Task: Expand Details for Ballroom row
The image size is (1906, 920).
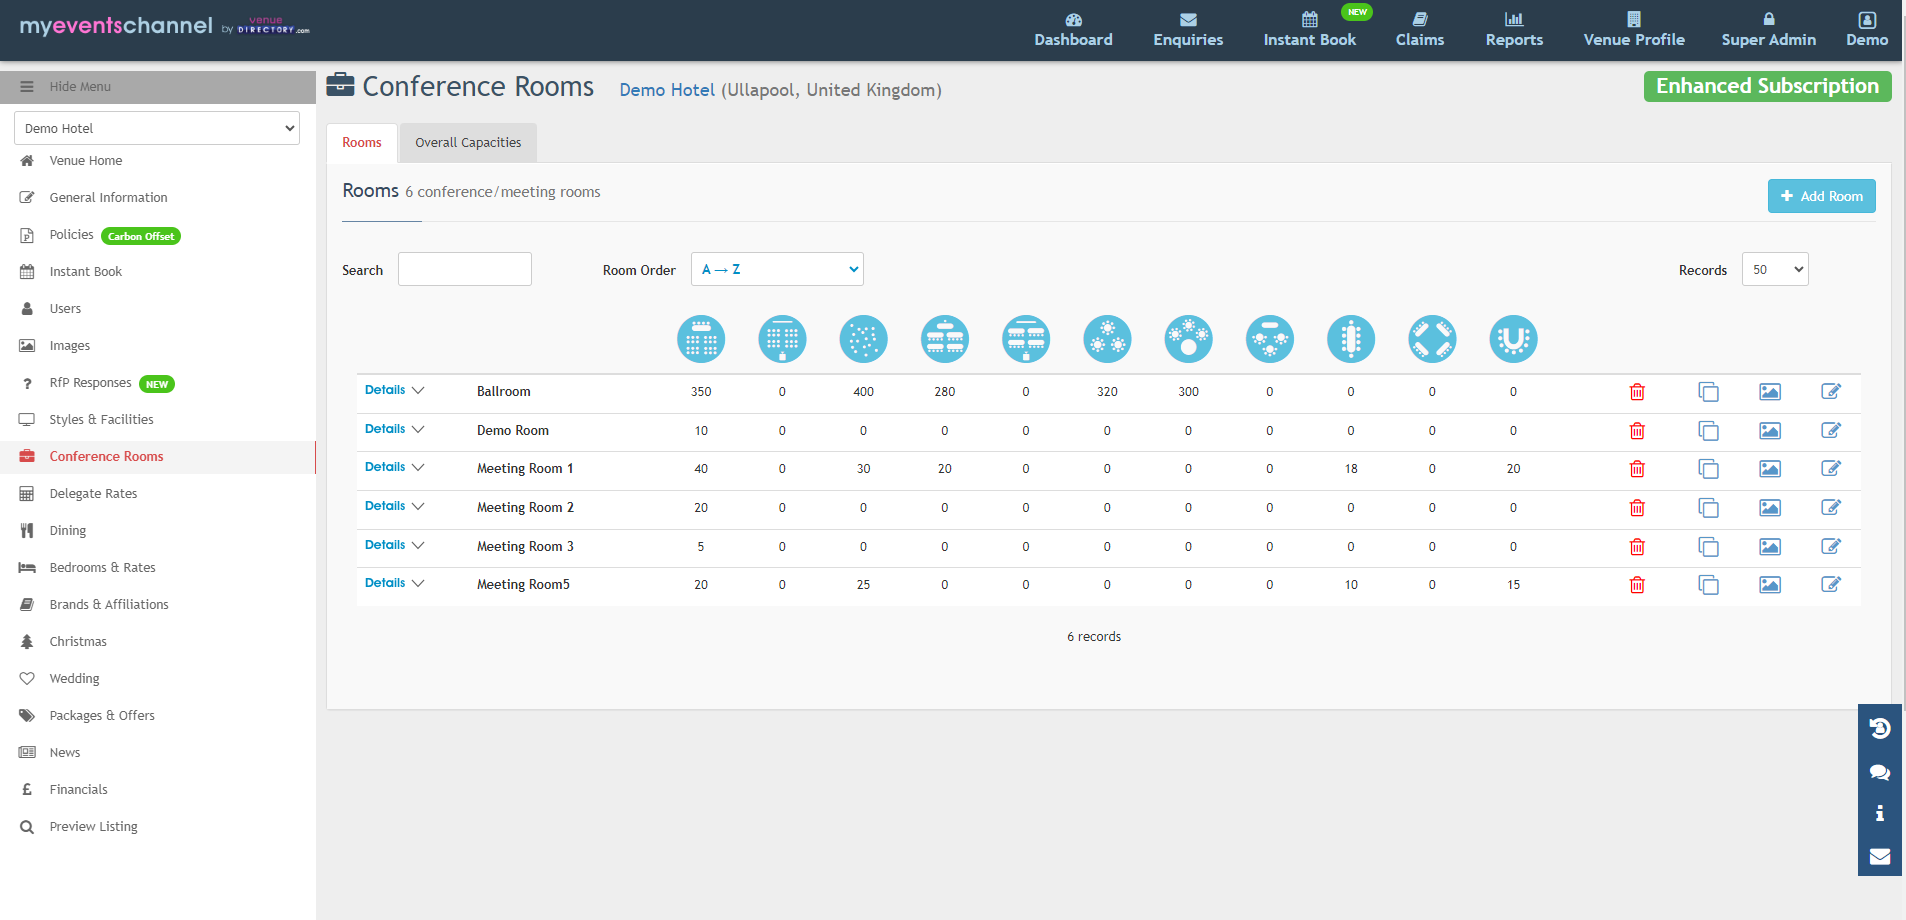Action: [394, 390]
